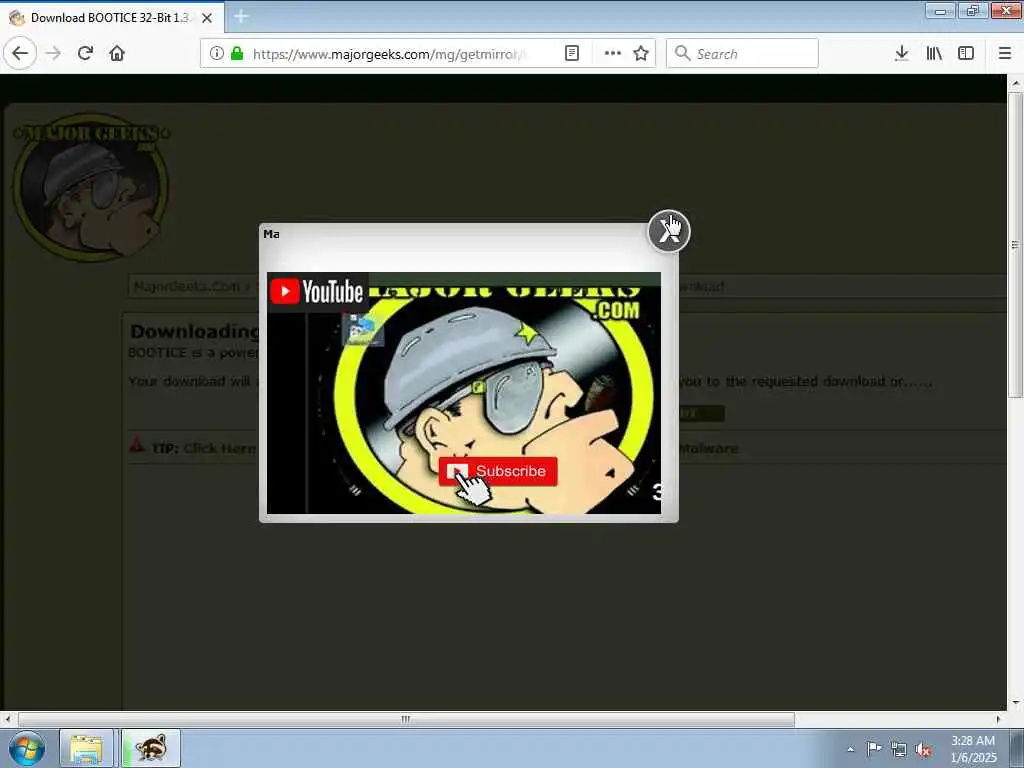Toggle reader view icon
The image size is (1024, 768).
click(571, 54)
